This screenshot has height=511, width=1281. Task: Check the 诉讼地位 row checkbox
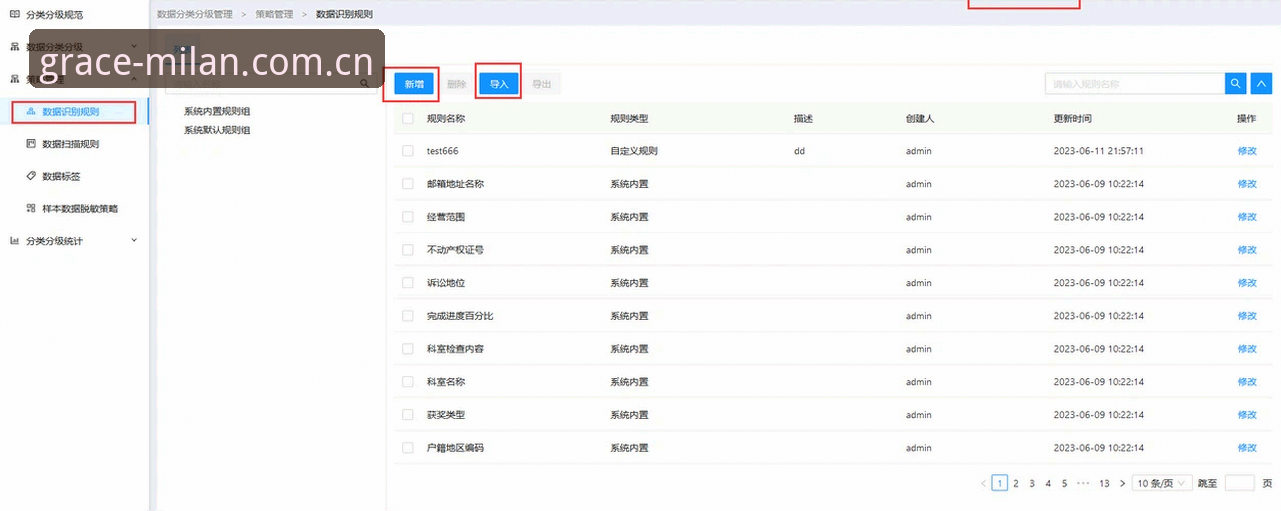[x=407, y=283]
